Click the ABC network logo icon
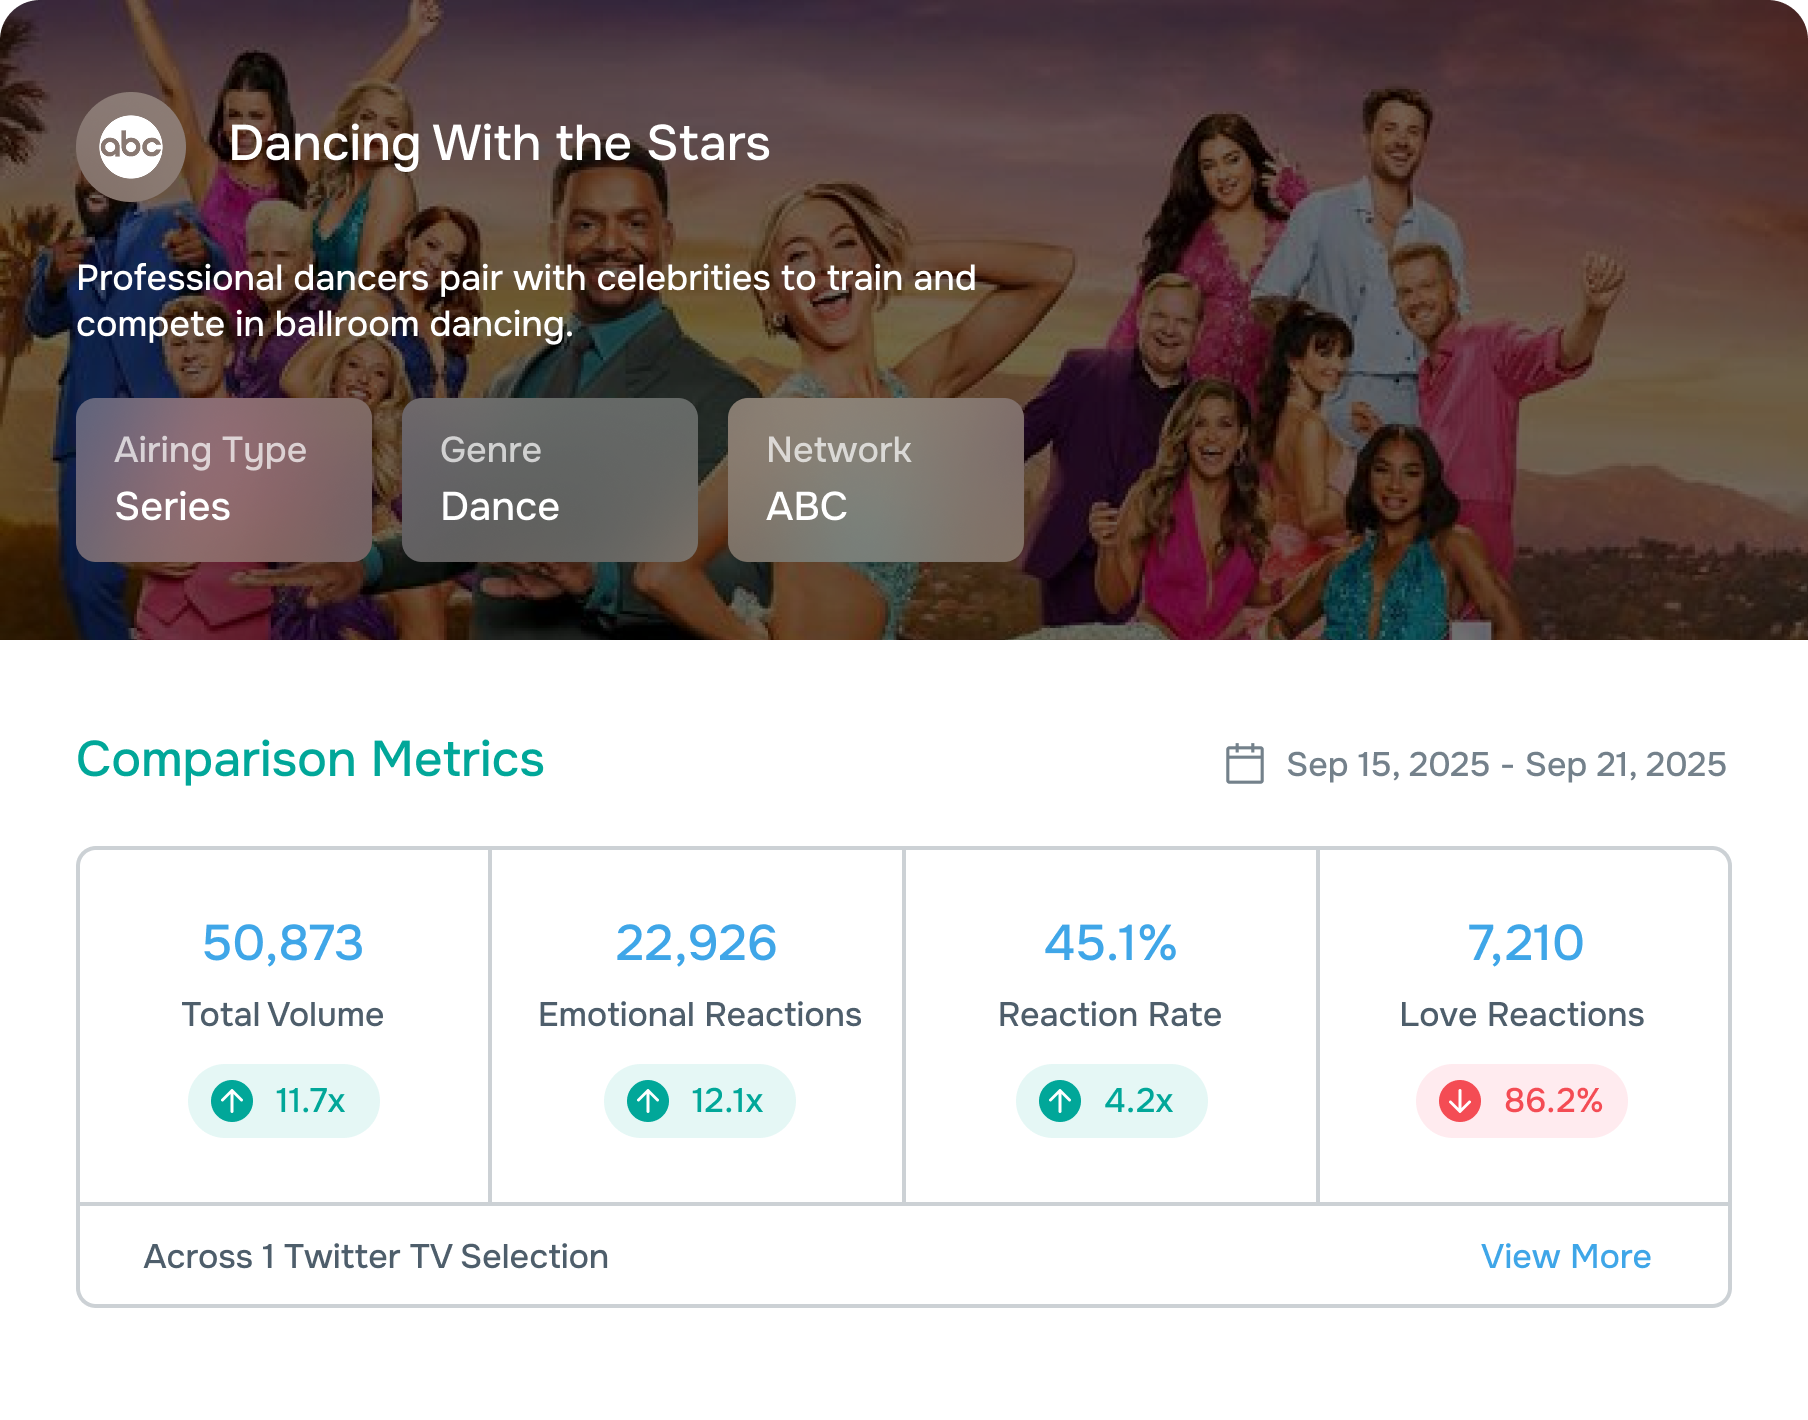Screen dimensions: 1808x1420 point(131,147)
